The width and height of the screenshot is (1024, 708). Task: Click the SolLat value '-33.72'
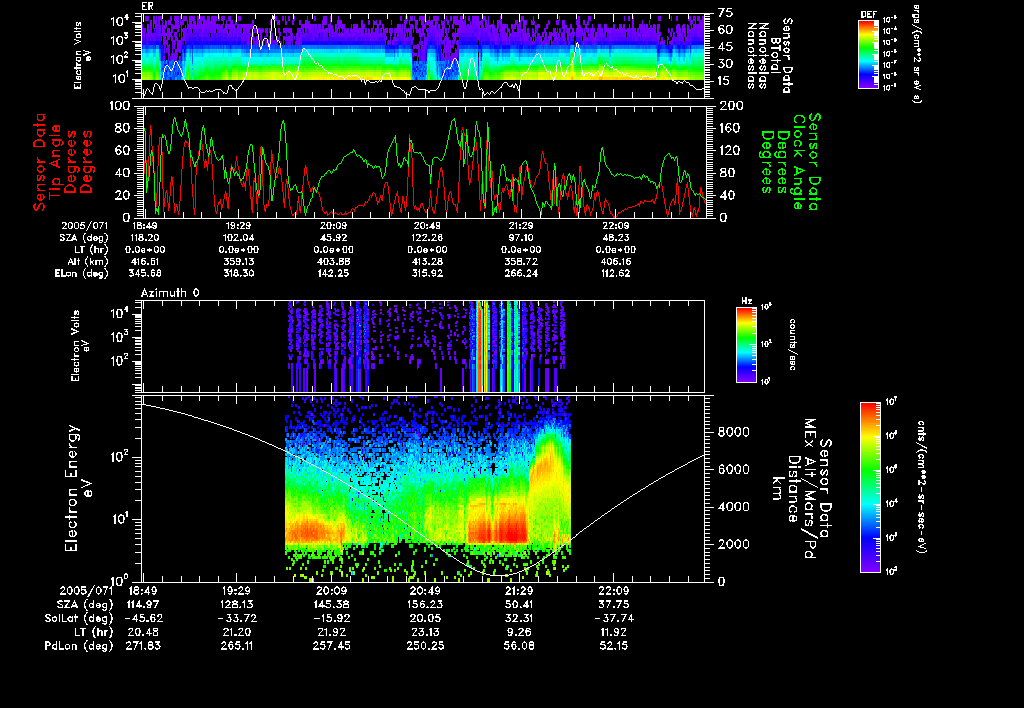(x=236, y=619)
